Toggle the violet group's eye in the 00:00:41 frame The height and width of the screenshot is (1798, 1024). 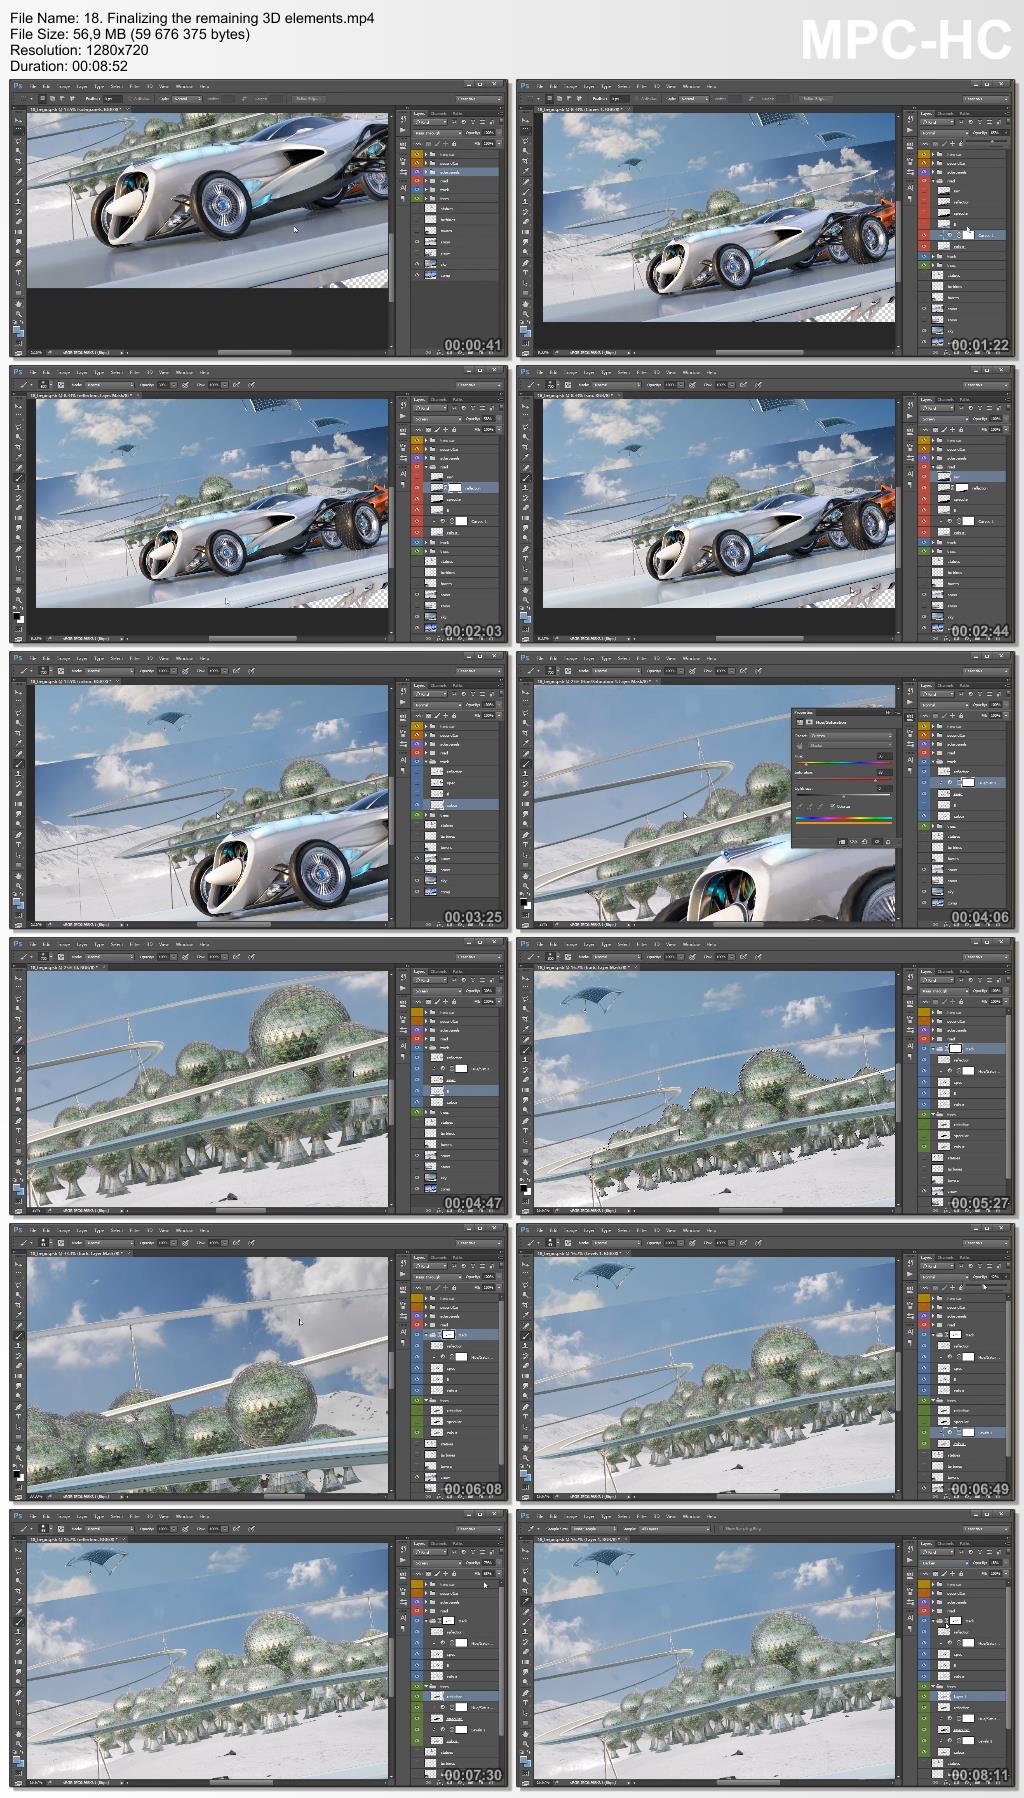tap(417, 172)
